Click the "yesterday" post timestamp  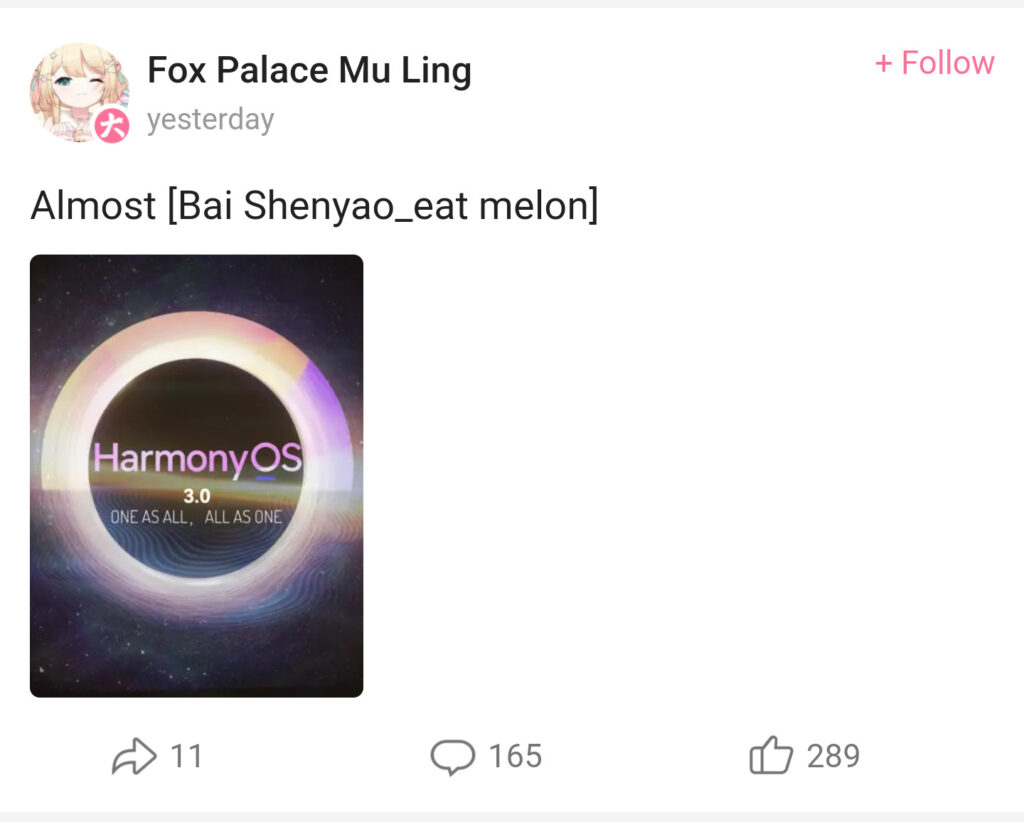(x=210, y=120)
